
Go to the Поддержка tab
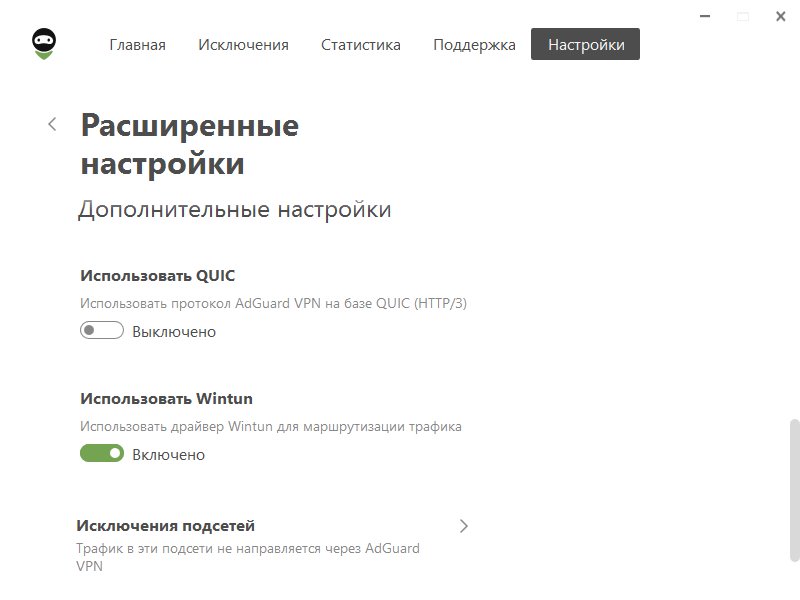(474, 45)
